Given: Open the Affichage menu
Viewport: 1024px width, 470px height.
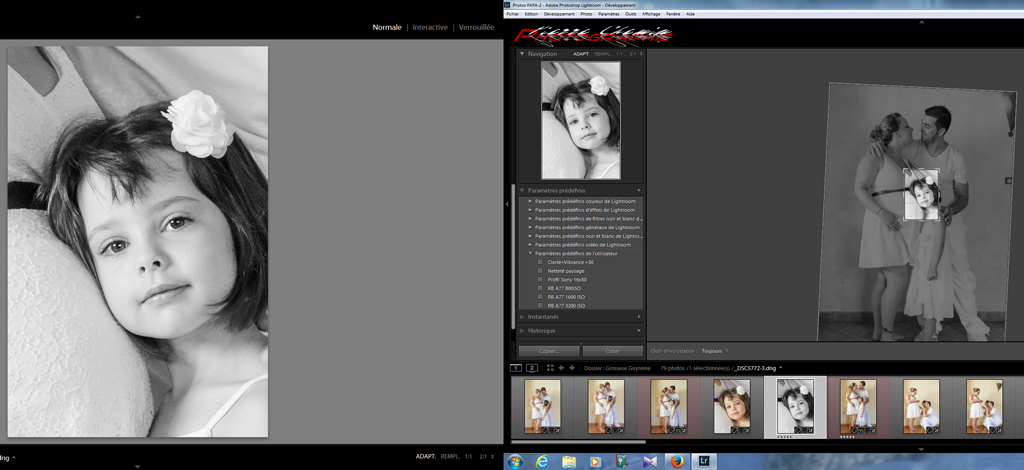Looking at the screenshot, I should [x=651, y=14].
